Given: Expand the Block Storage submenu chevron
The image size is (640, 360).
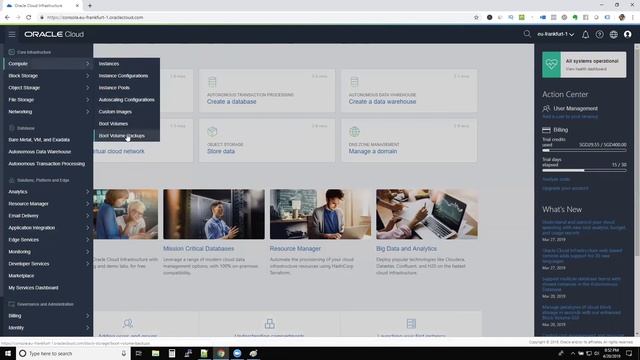Looking at the screenshot, I should pyautogui.click(x=87, y=76).
